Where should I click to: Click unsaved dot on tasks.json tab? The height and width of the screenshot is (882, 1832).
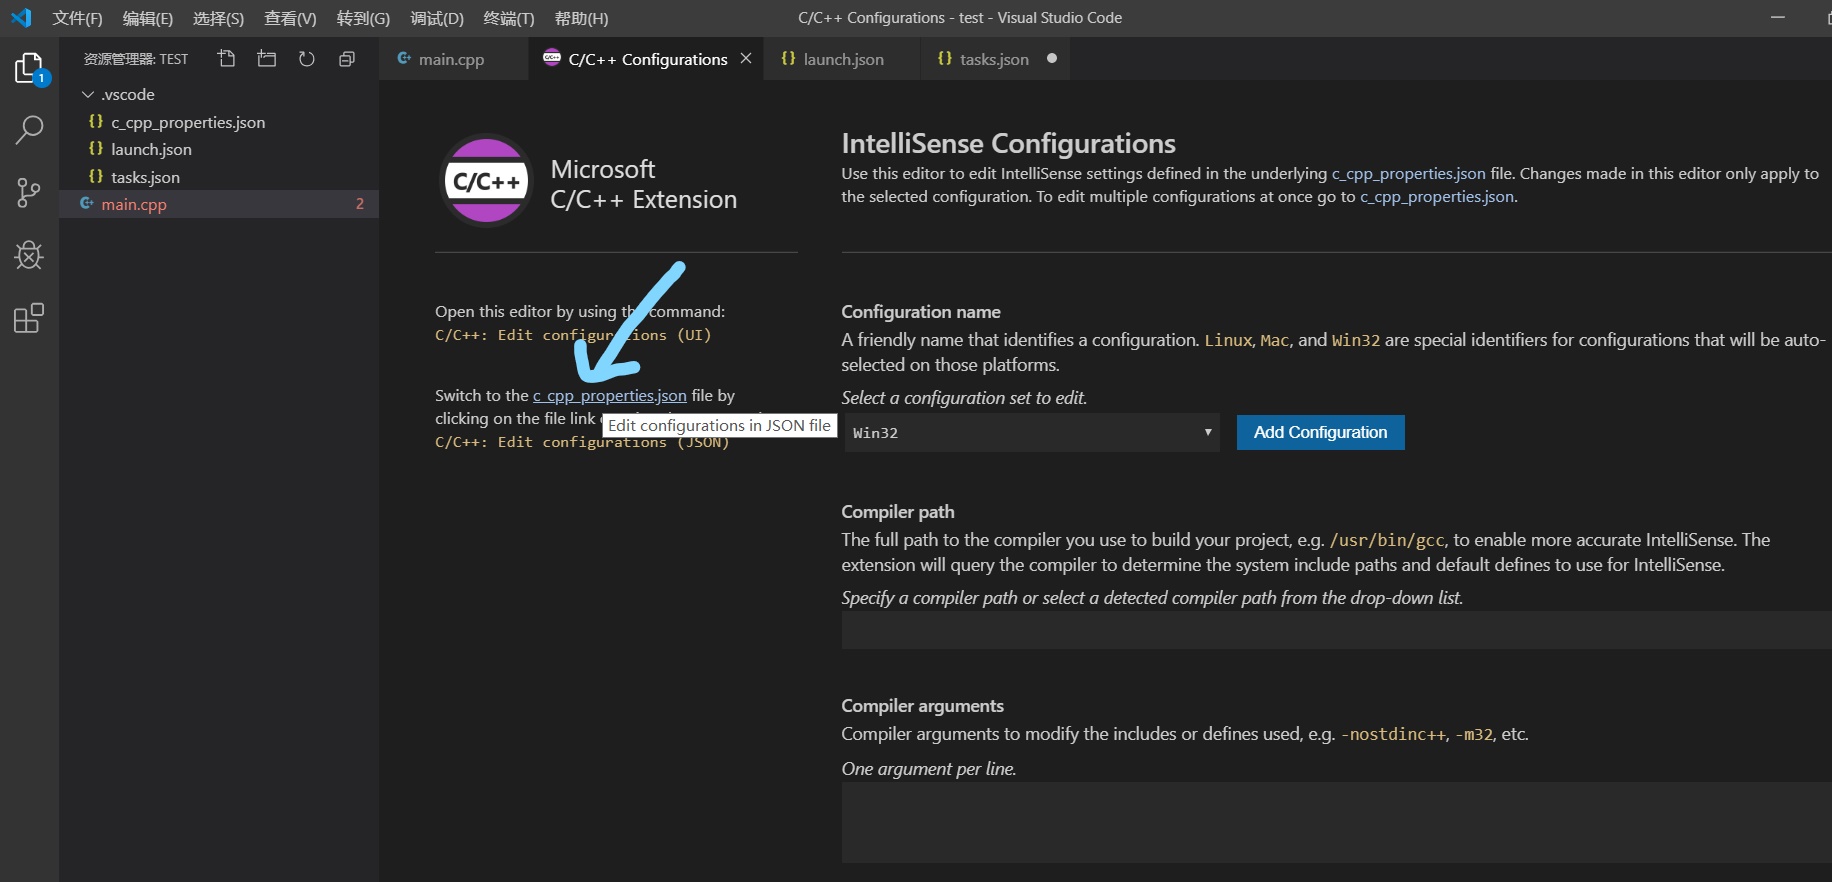[x=1052, y=59]
